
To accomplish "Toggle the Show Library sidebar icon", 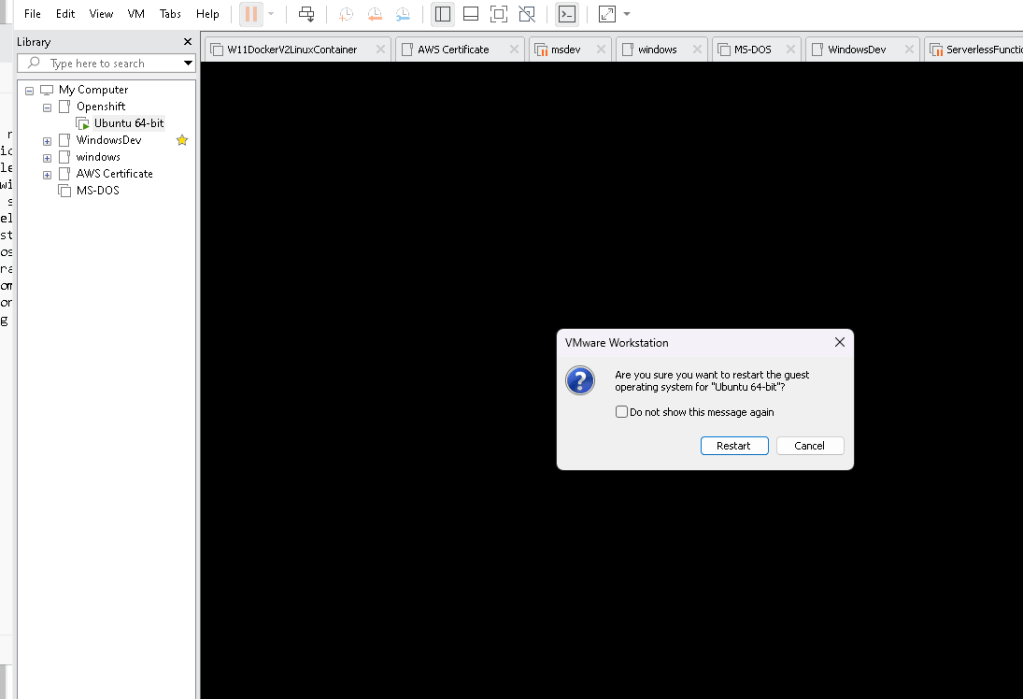I will [442, 14].
